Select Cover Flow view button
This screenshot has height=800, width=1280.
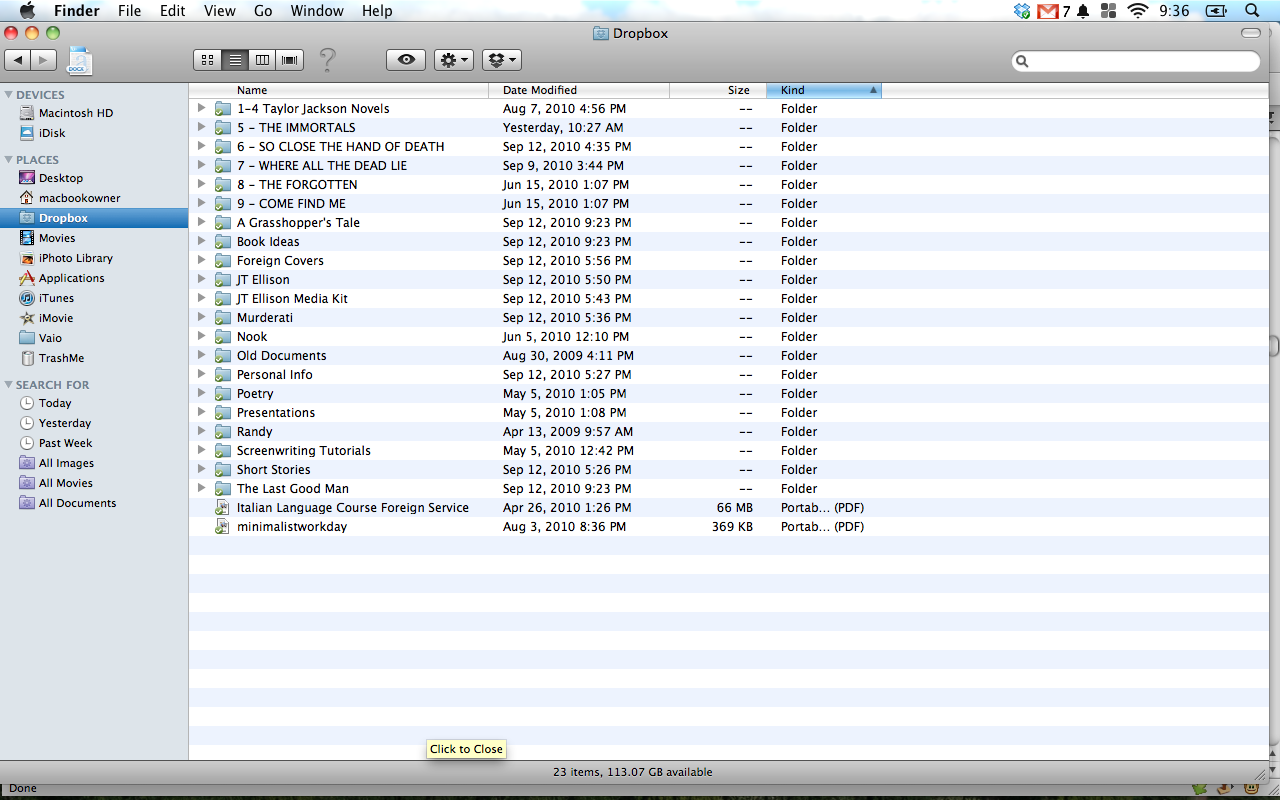[x=290, y=60]
